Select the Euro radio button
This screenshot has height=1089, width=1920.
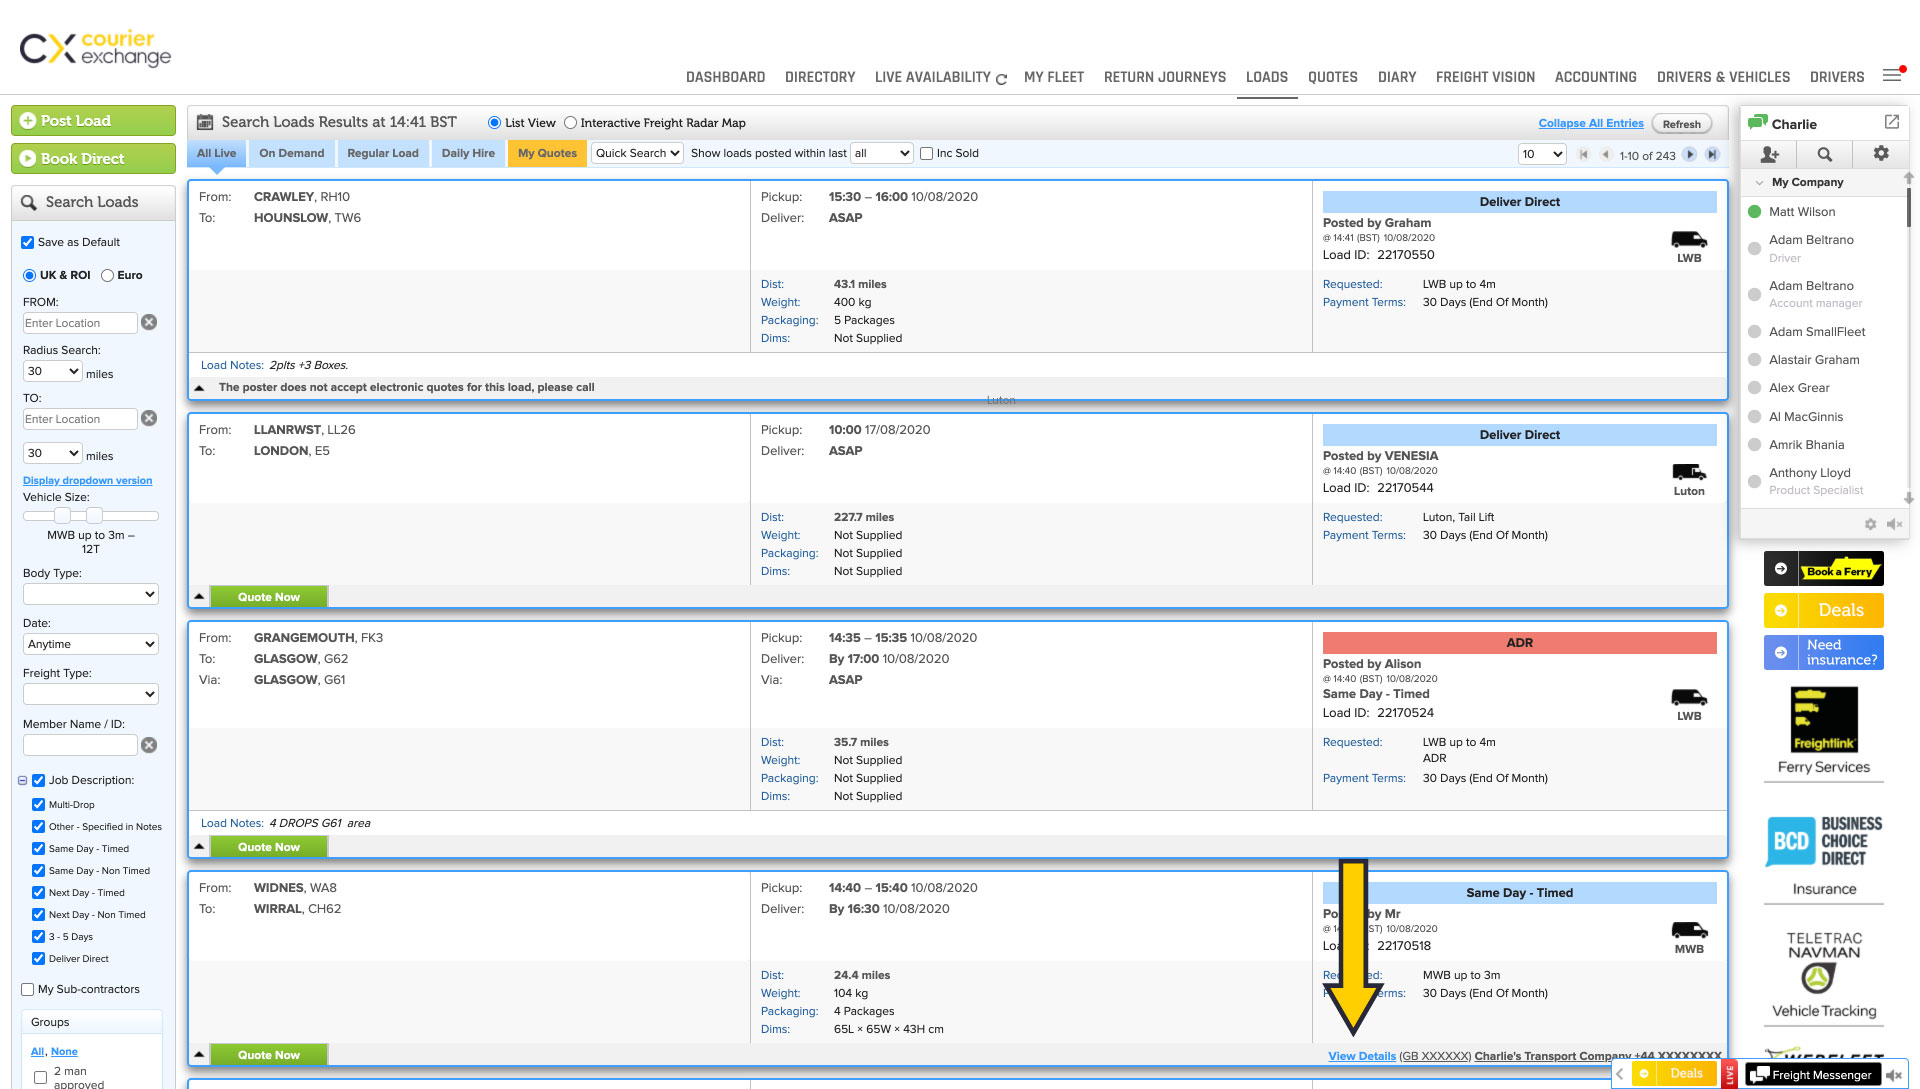click(107, 275)
